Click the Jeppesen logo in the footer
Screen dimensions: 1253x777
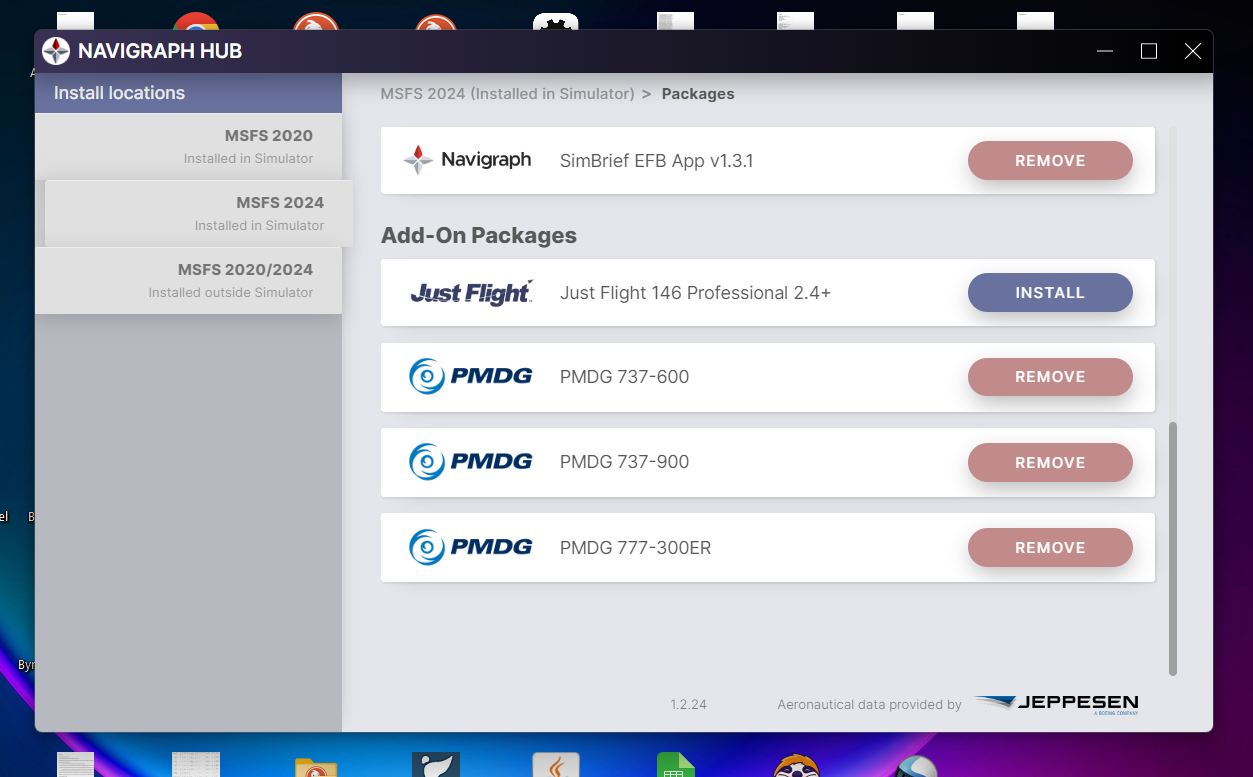(x=1056, y=704)
